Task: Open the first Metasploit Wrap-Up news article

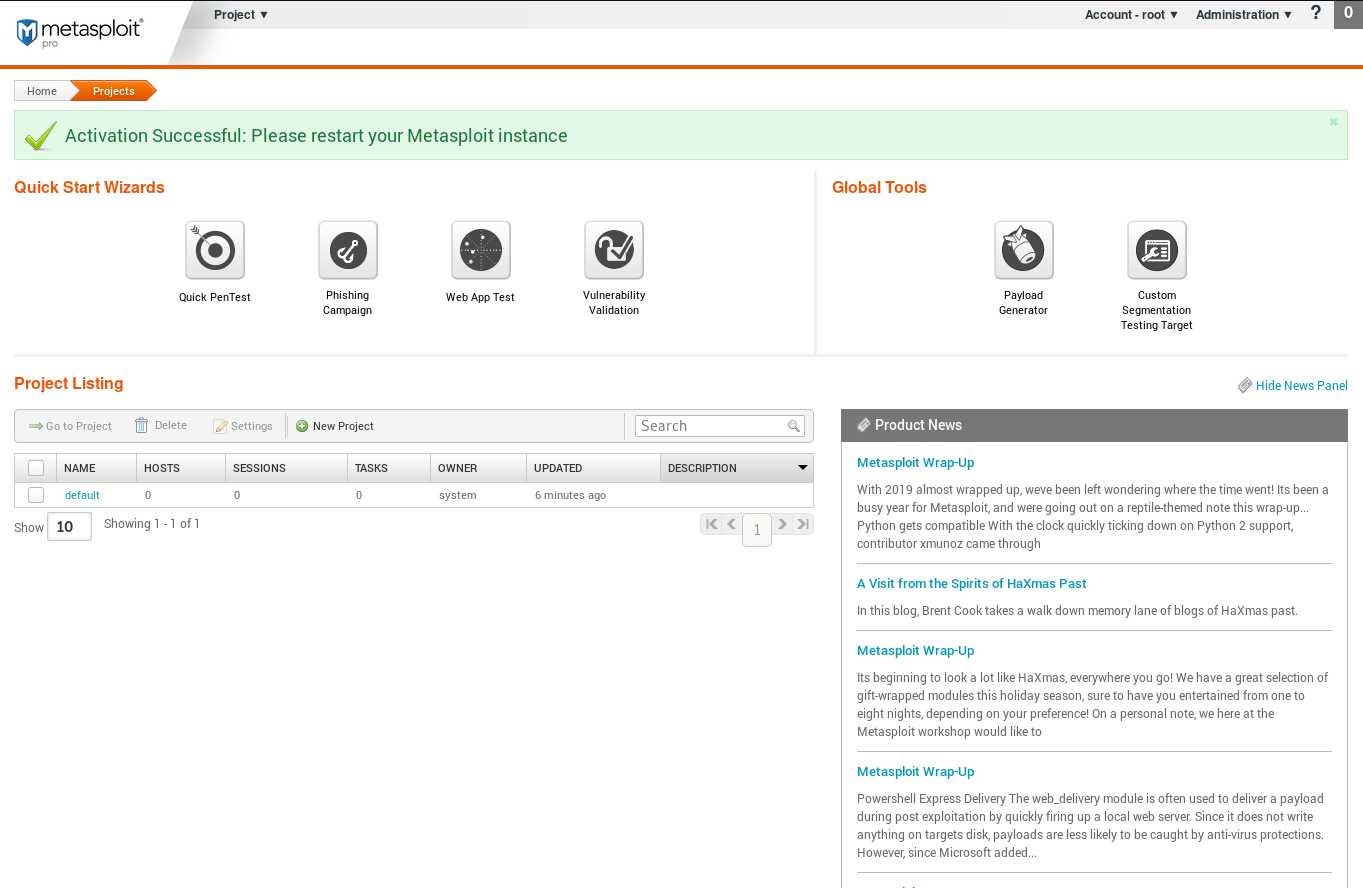Action: click(915, 463)
